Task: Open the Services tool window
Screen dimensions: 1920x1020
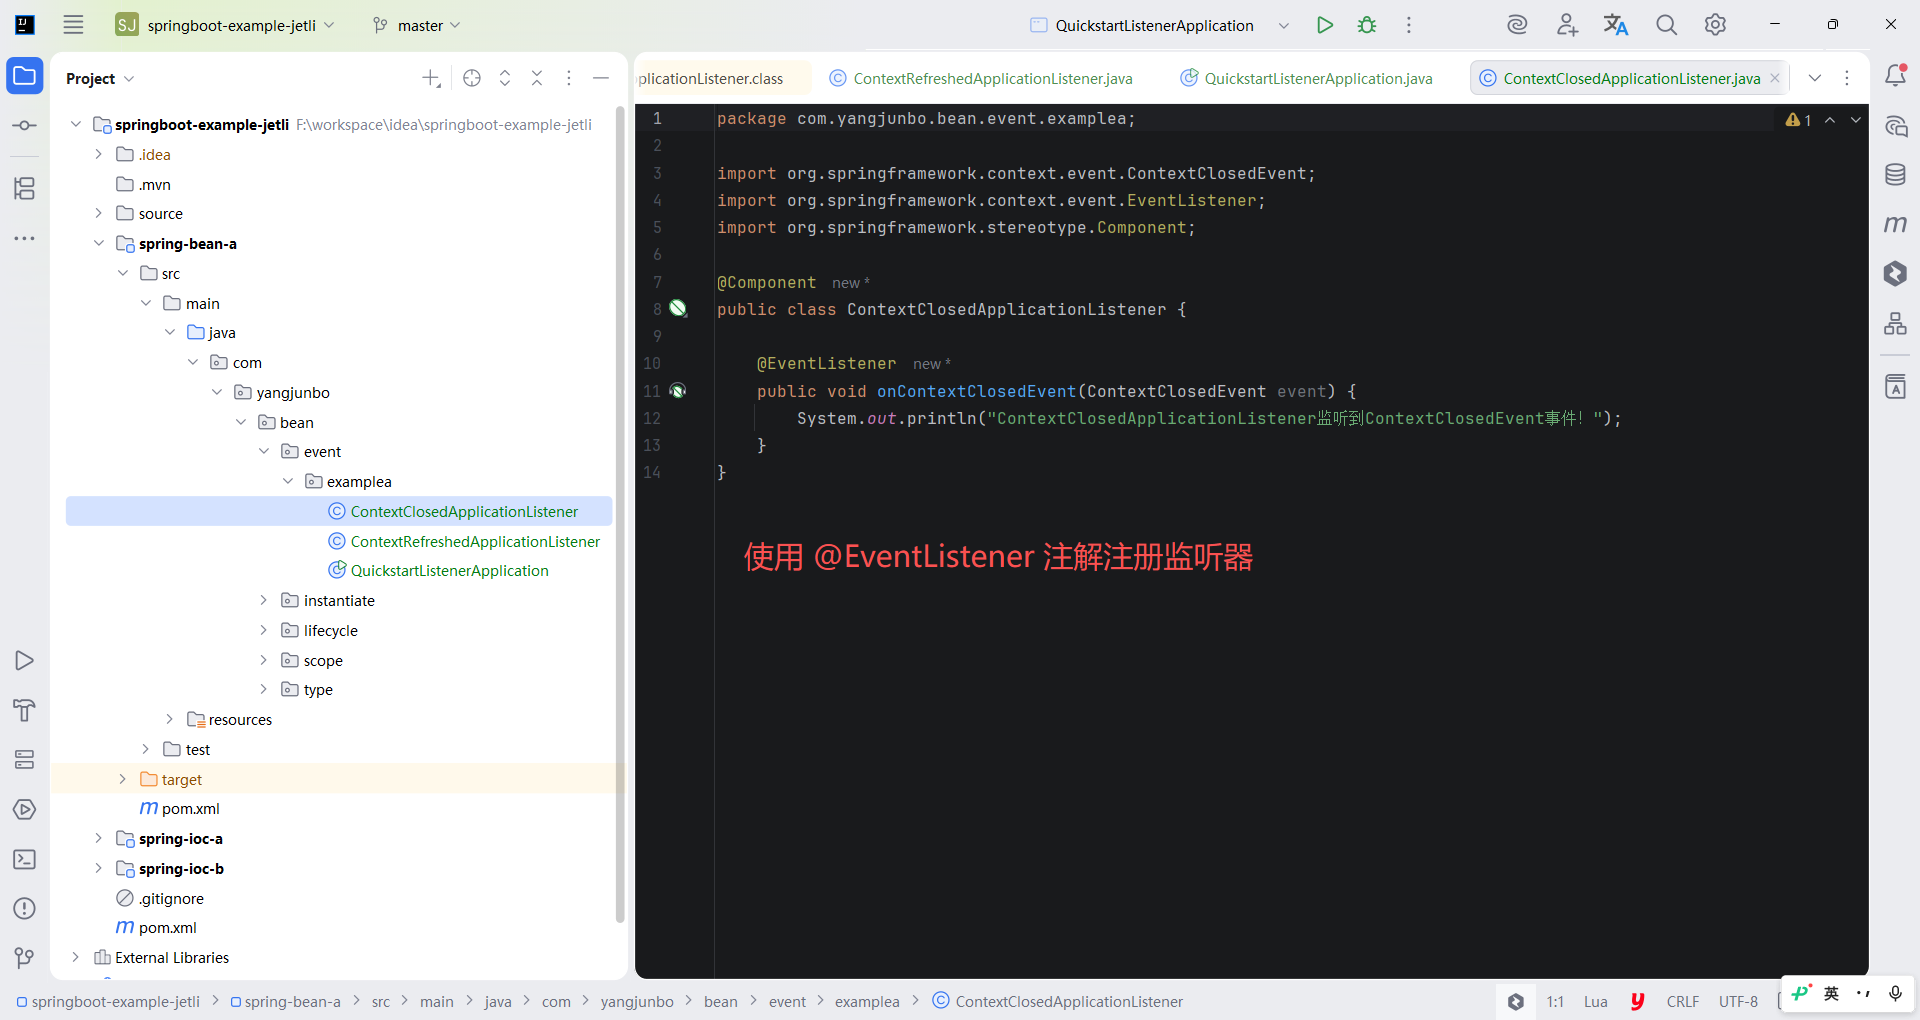Action: 25,760
